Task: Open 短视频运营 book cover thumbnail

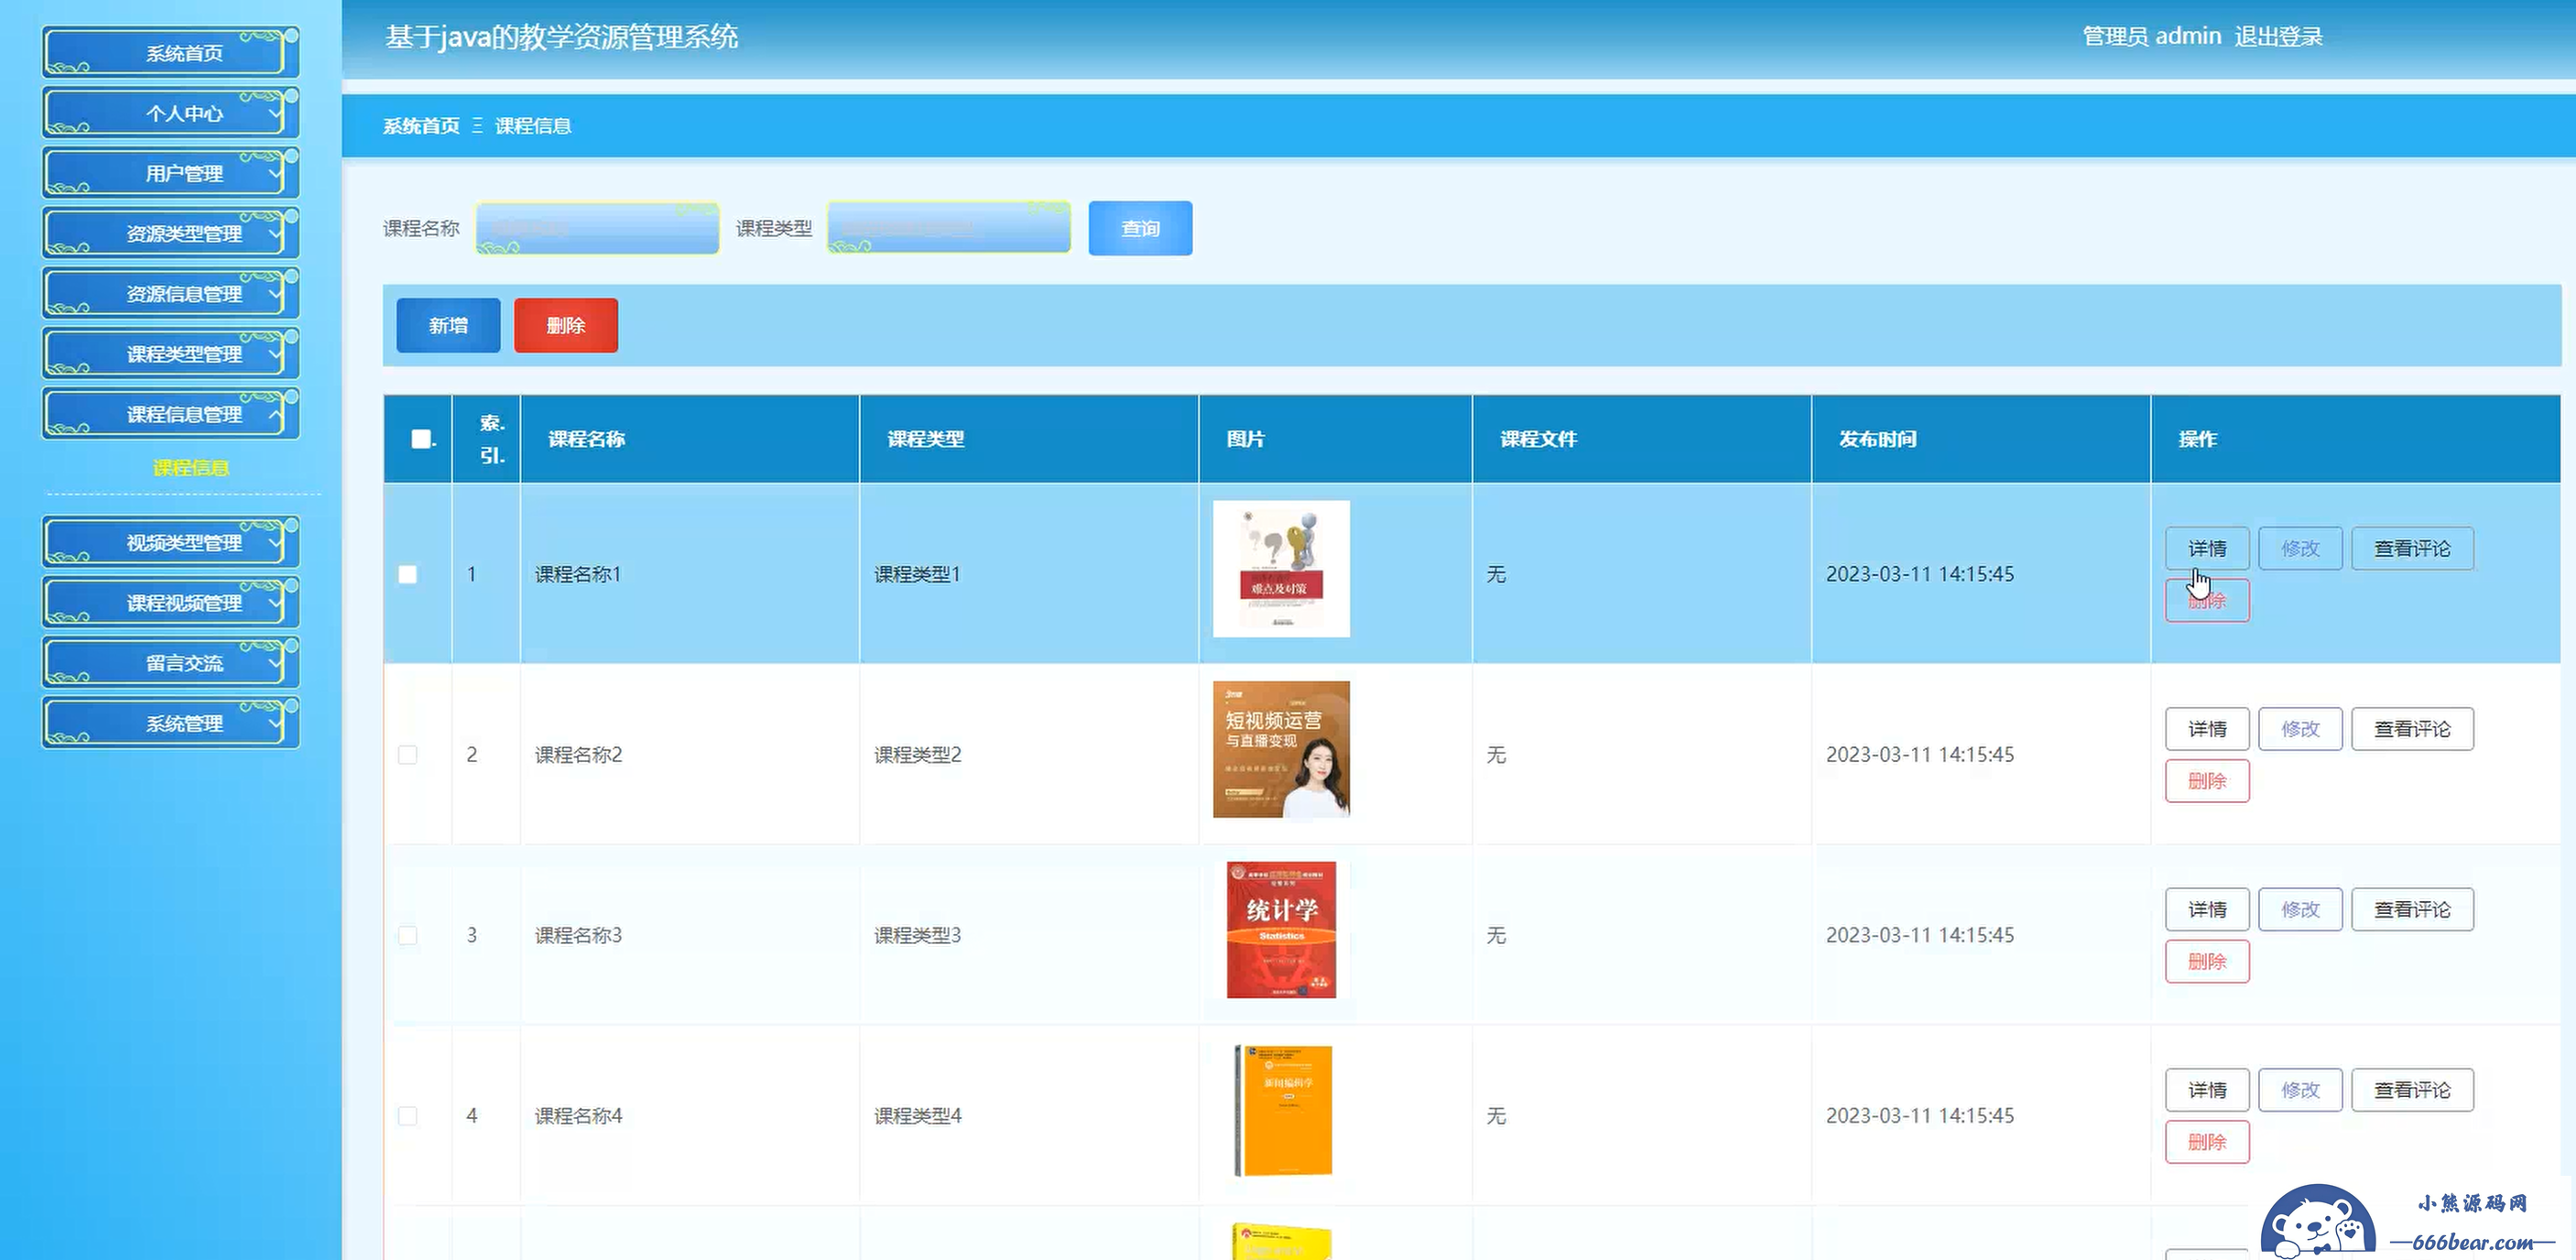Action: (x=1281, y=749)
